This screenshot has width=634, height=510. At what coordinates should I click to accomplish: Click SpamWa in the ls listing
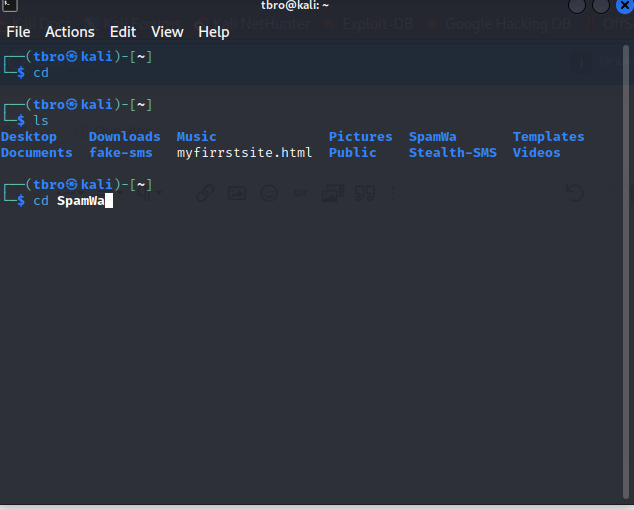[432, 137]
